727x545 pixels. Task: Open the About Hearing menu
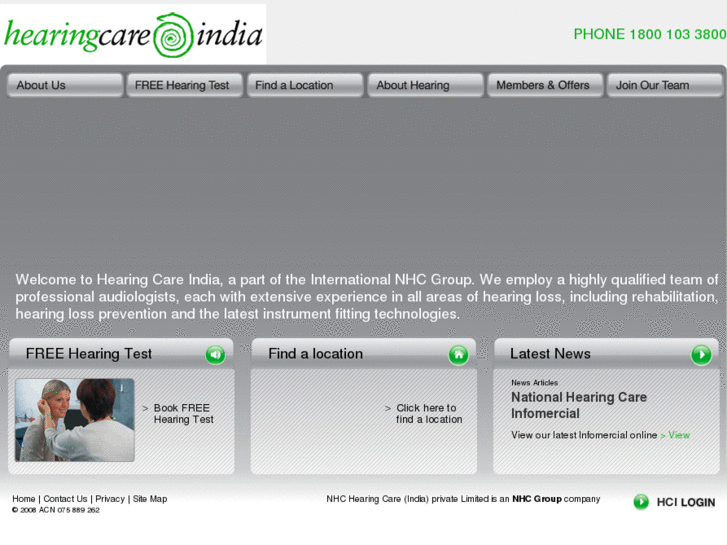click(x=425, y=85)
